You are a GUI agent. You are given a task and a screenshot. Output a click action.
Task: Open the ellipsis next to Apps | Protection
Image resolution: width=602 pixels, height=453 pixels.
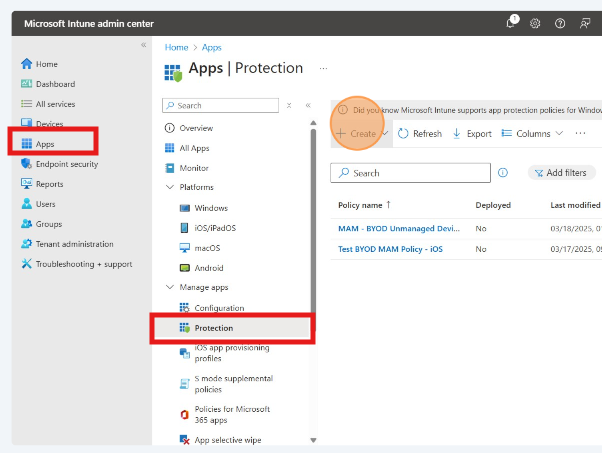(x=323, y=68)
